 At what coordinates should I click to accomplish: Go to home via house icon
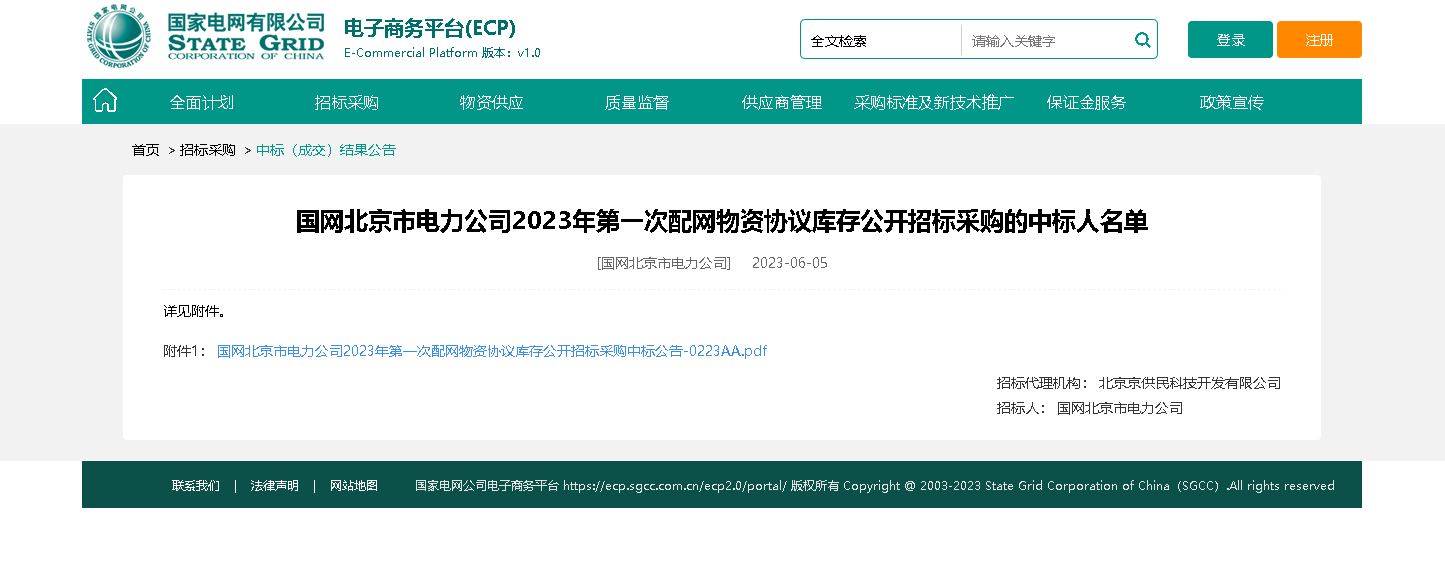pyautogui.click(x=105, y=101)
